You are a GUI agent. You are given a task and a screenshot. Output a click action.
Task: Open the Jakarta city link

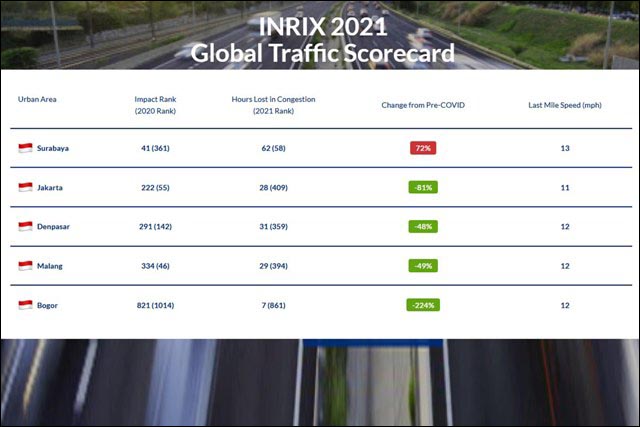(x=50, y=187)
